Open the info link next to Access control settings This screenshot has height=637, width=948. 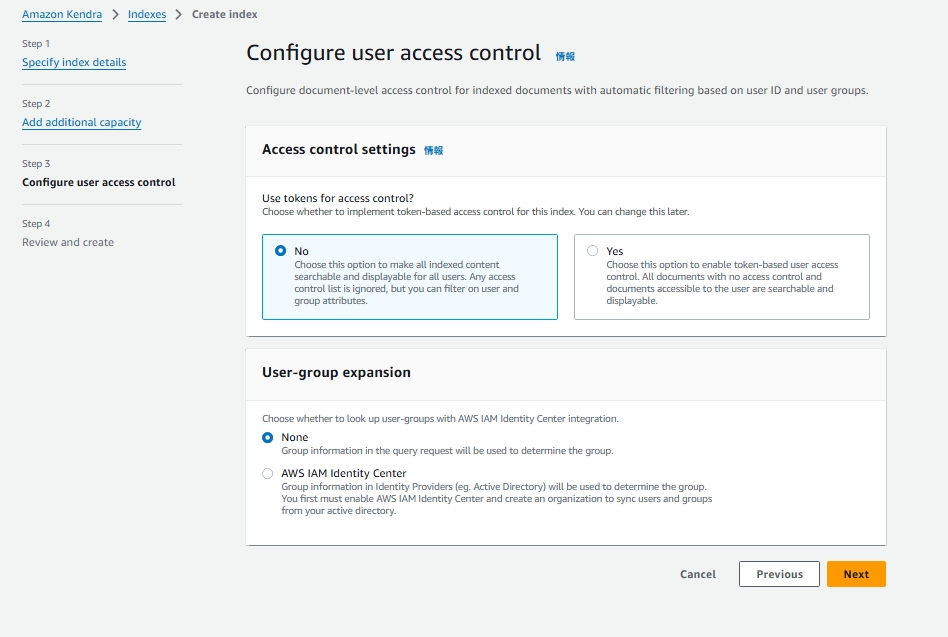click(433, 151)
